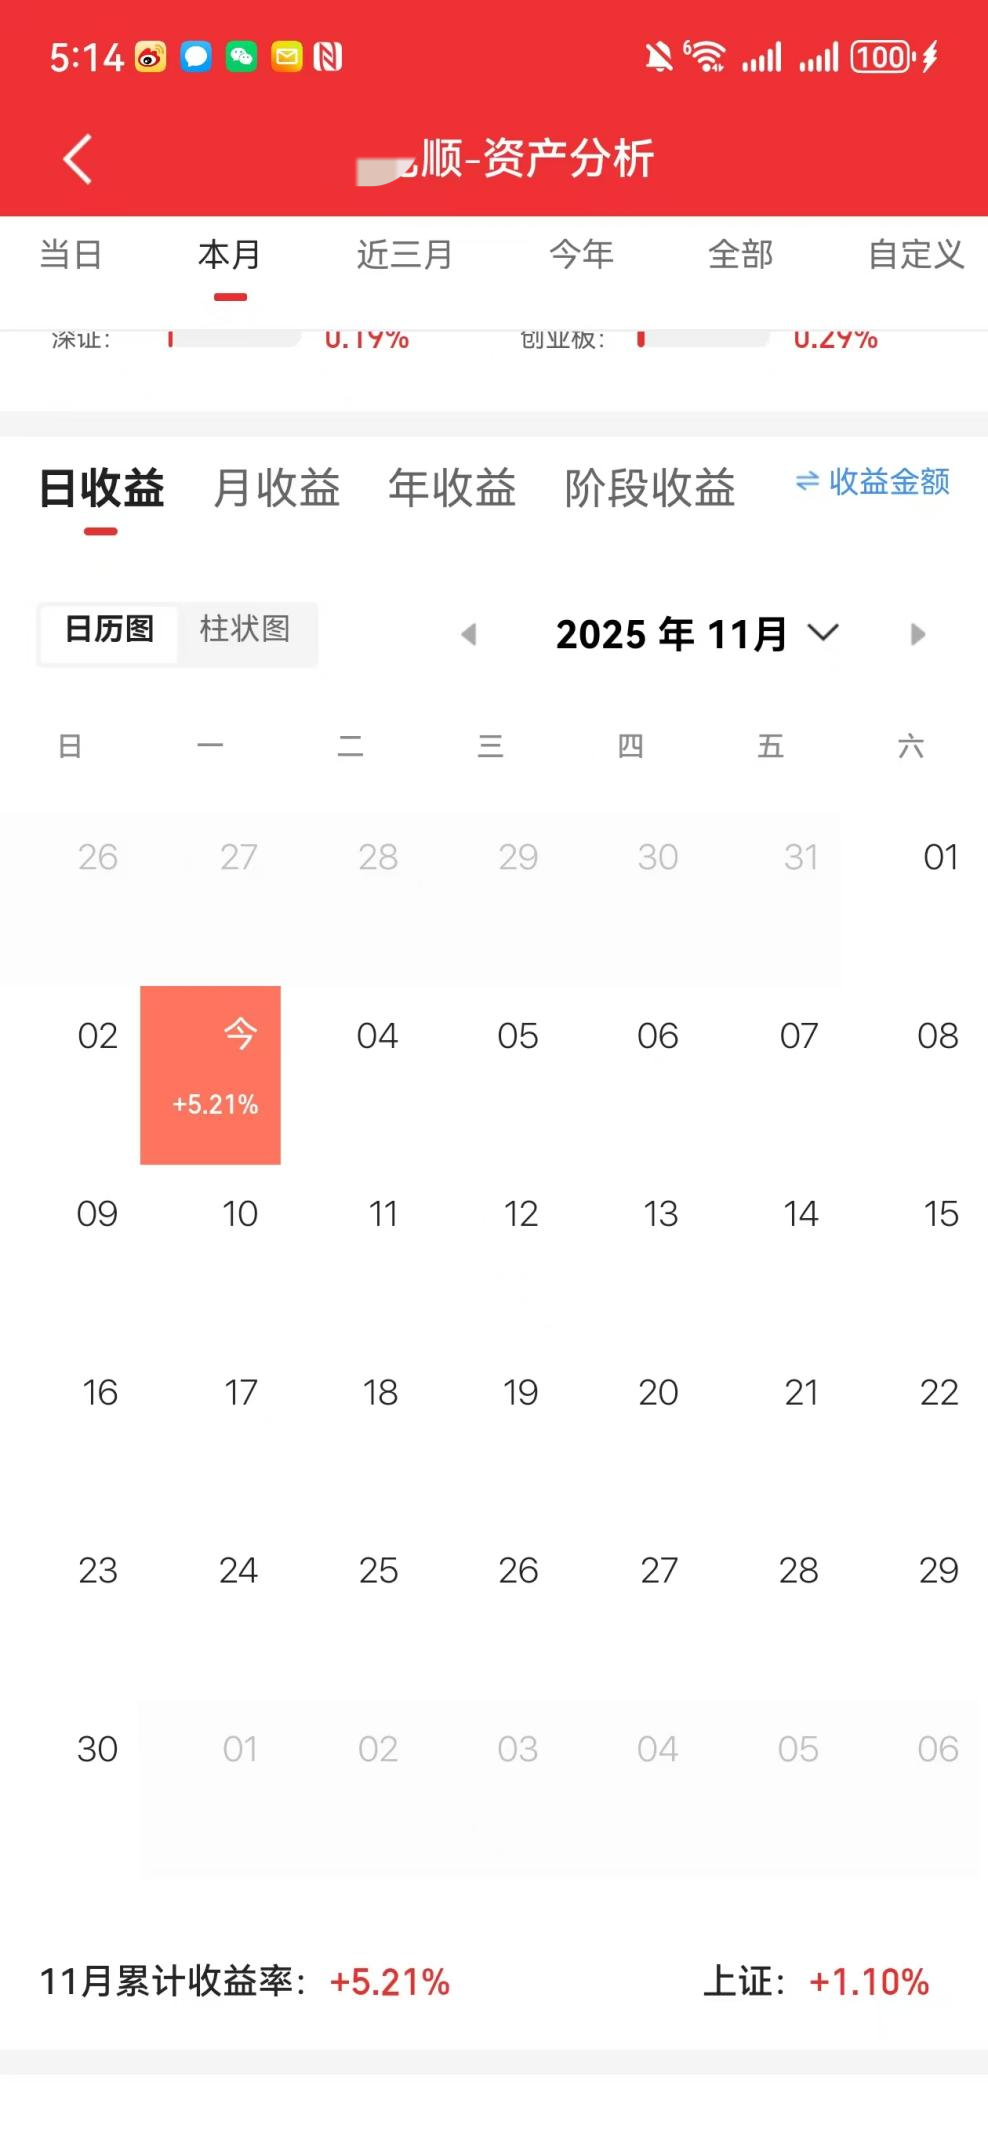
Task: Expand month picker chevron
Action: 823,633
